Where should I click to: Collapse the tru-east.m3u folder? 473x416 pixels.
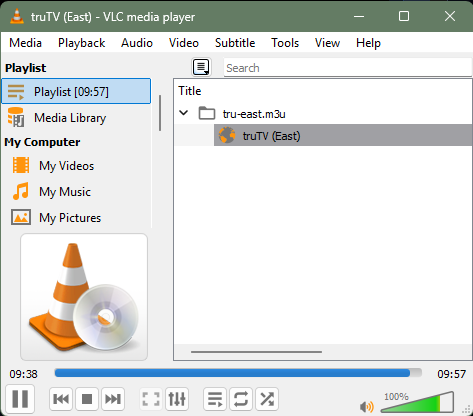(x=184, y=113)
